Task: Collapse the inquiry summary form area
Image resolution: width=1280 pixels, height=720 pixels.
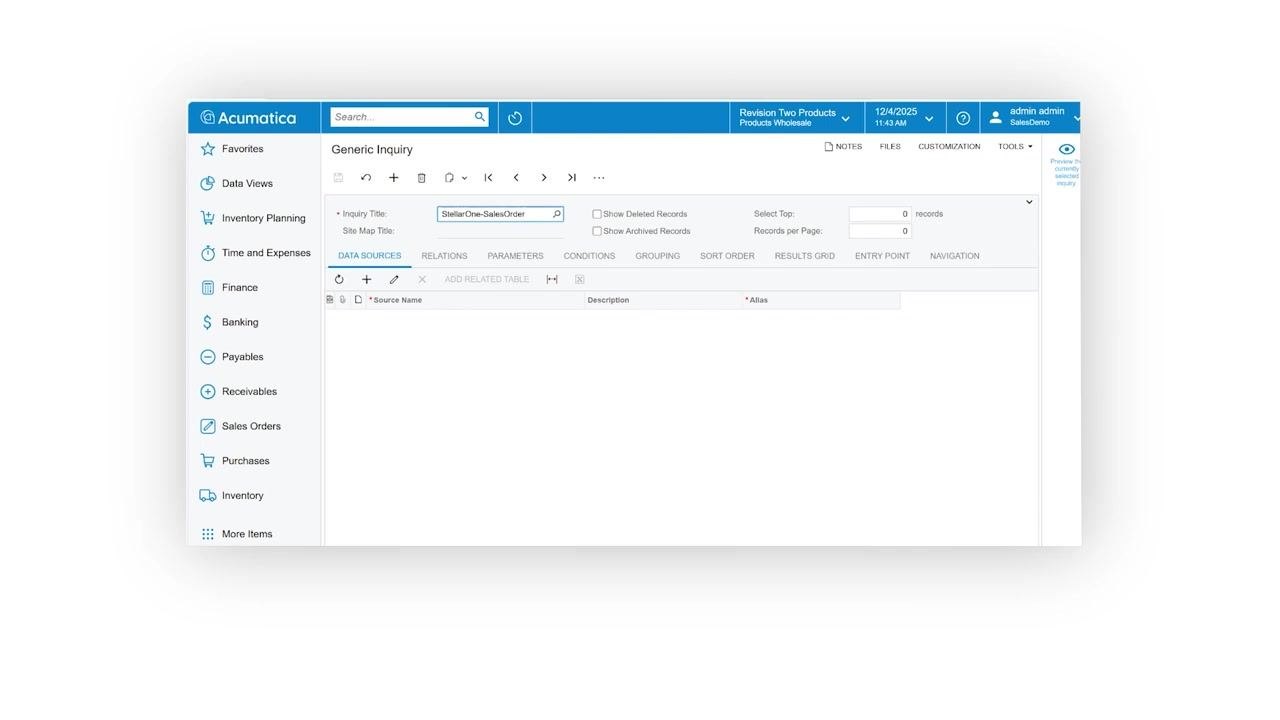Action: 1029,203
